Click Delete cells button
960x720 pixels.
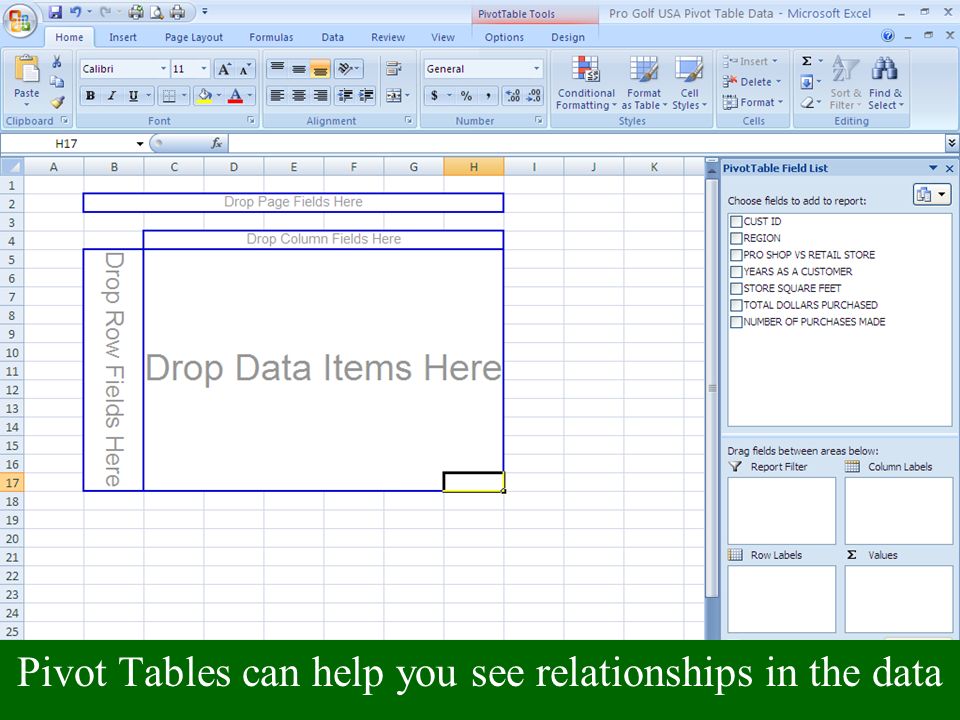pos(752,81)
